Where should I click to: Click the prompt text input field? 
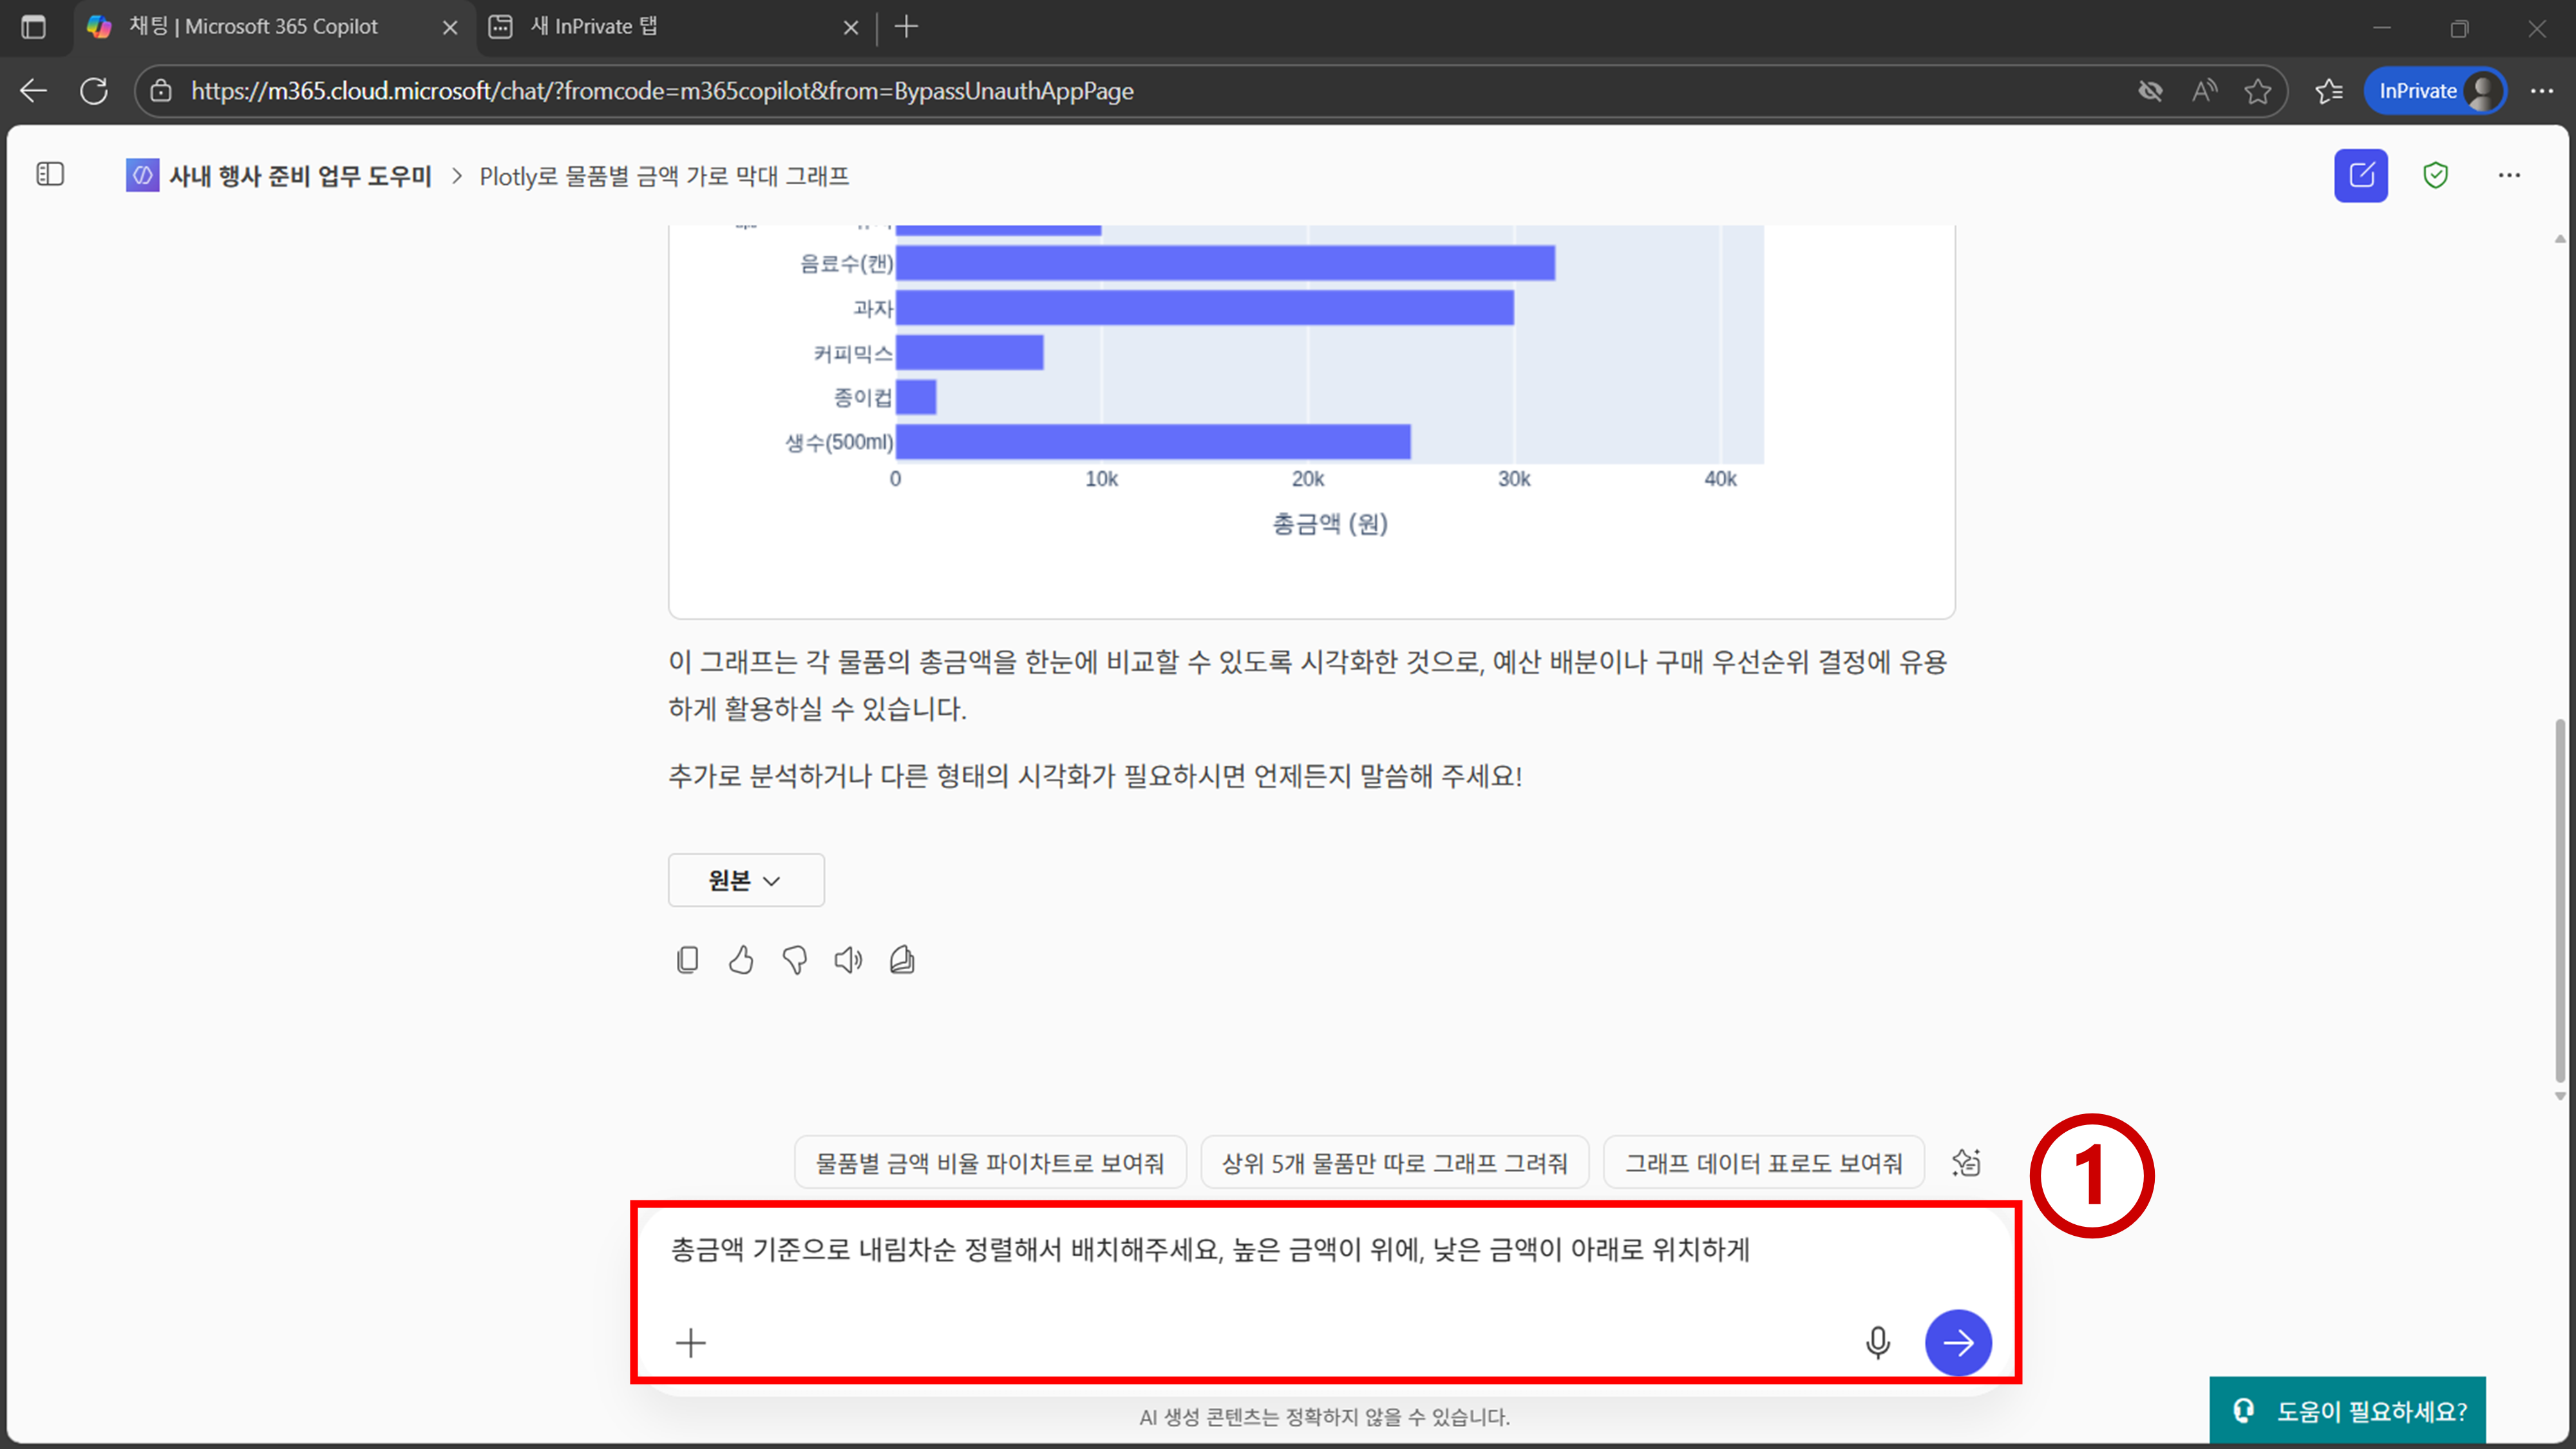point(1250,1250)
